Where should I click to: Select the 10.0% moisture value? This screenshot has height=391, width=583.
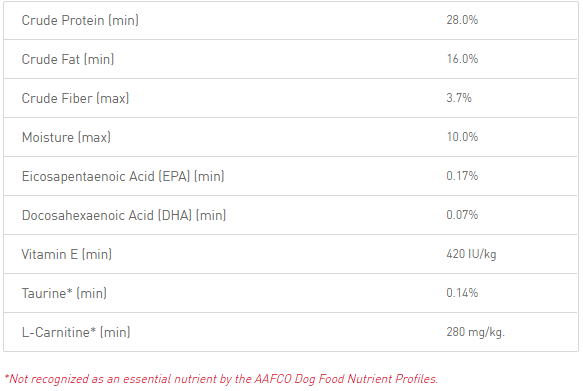pos(462,137)
